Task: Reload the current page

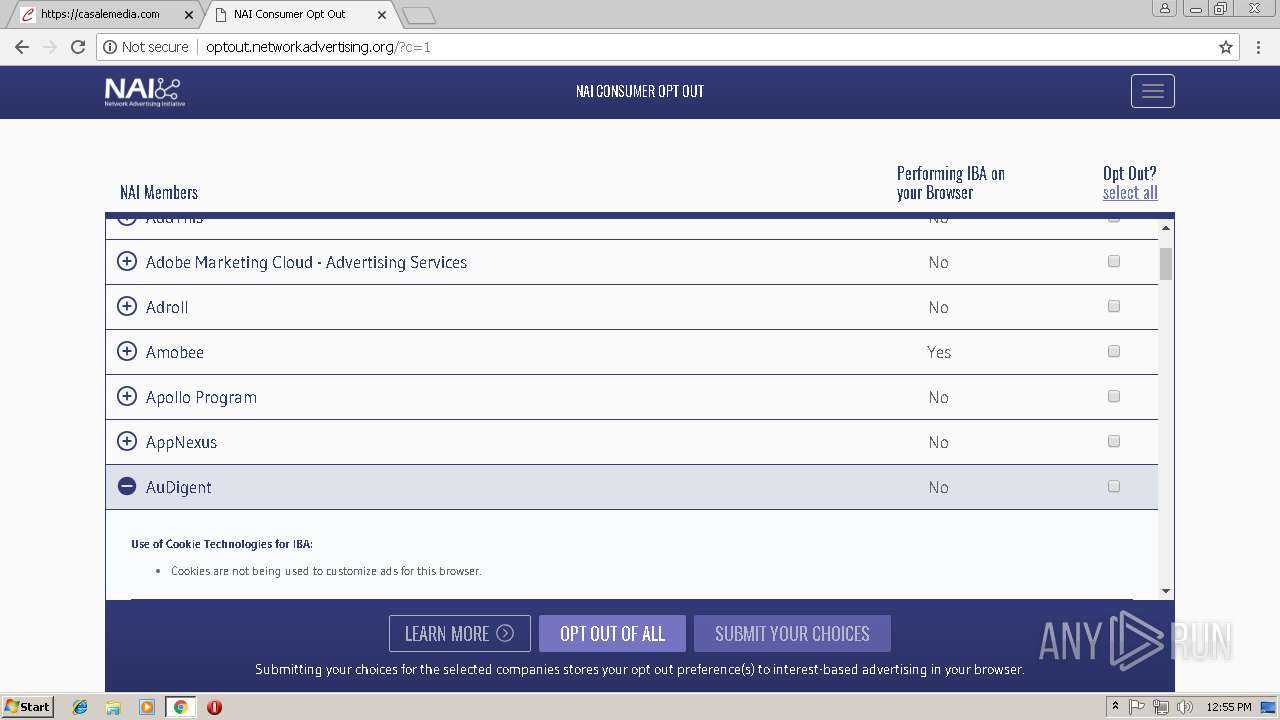Action: tap(78, 47)
